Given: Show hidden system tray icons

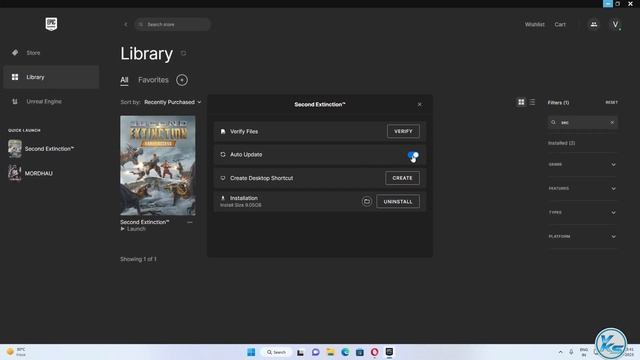Looking at the screenshot, I should 560,352.
